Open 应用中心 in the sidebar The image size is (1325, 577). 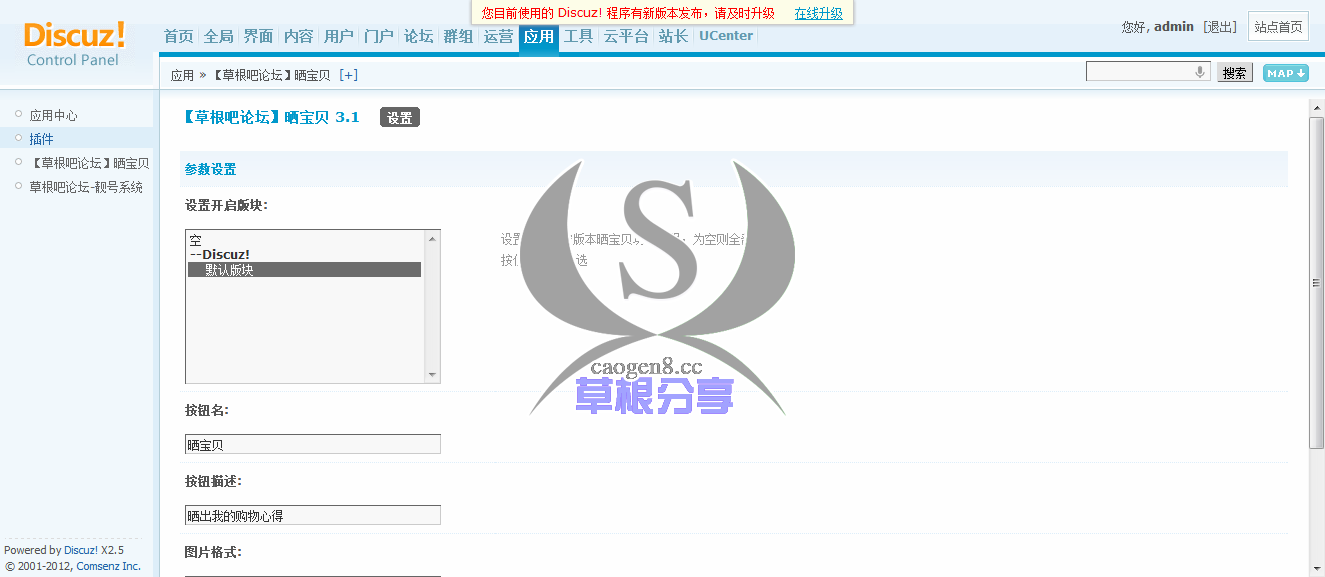[x=53, y=115]
